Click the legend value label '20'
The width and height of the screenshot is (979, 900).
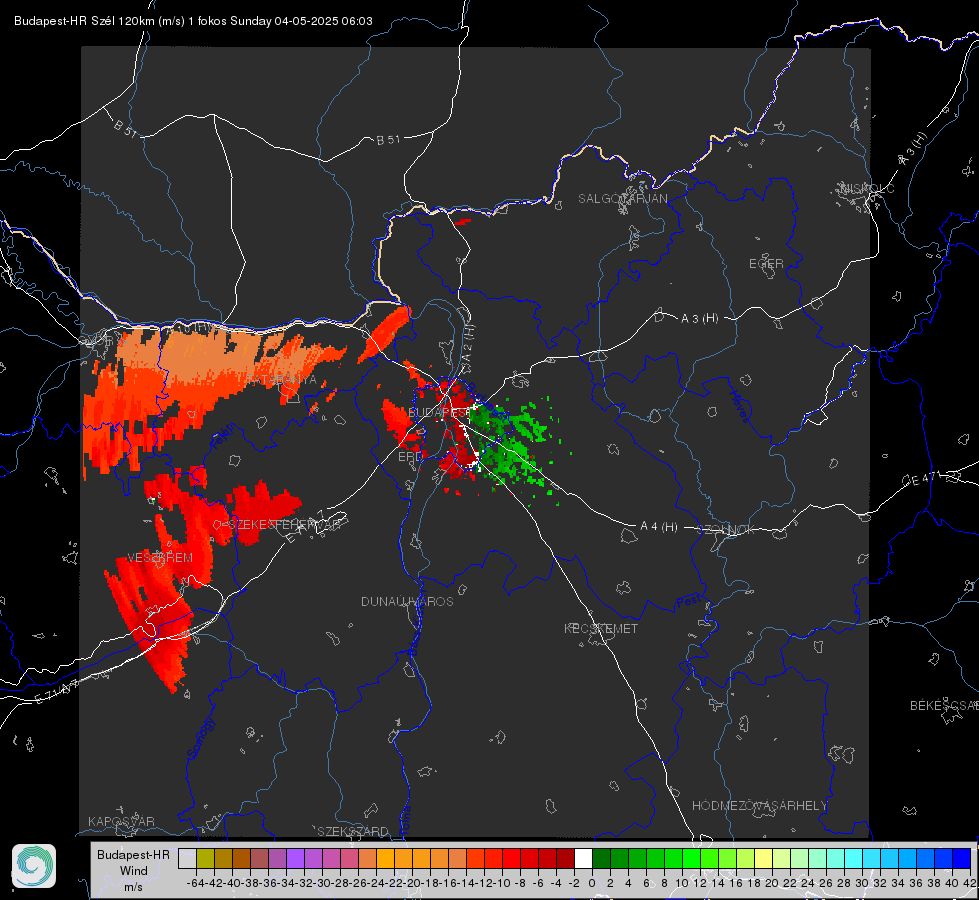tap(772, 883)
